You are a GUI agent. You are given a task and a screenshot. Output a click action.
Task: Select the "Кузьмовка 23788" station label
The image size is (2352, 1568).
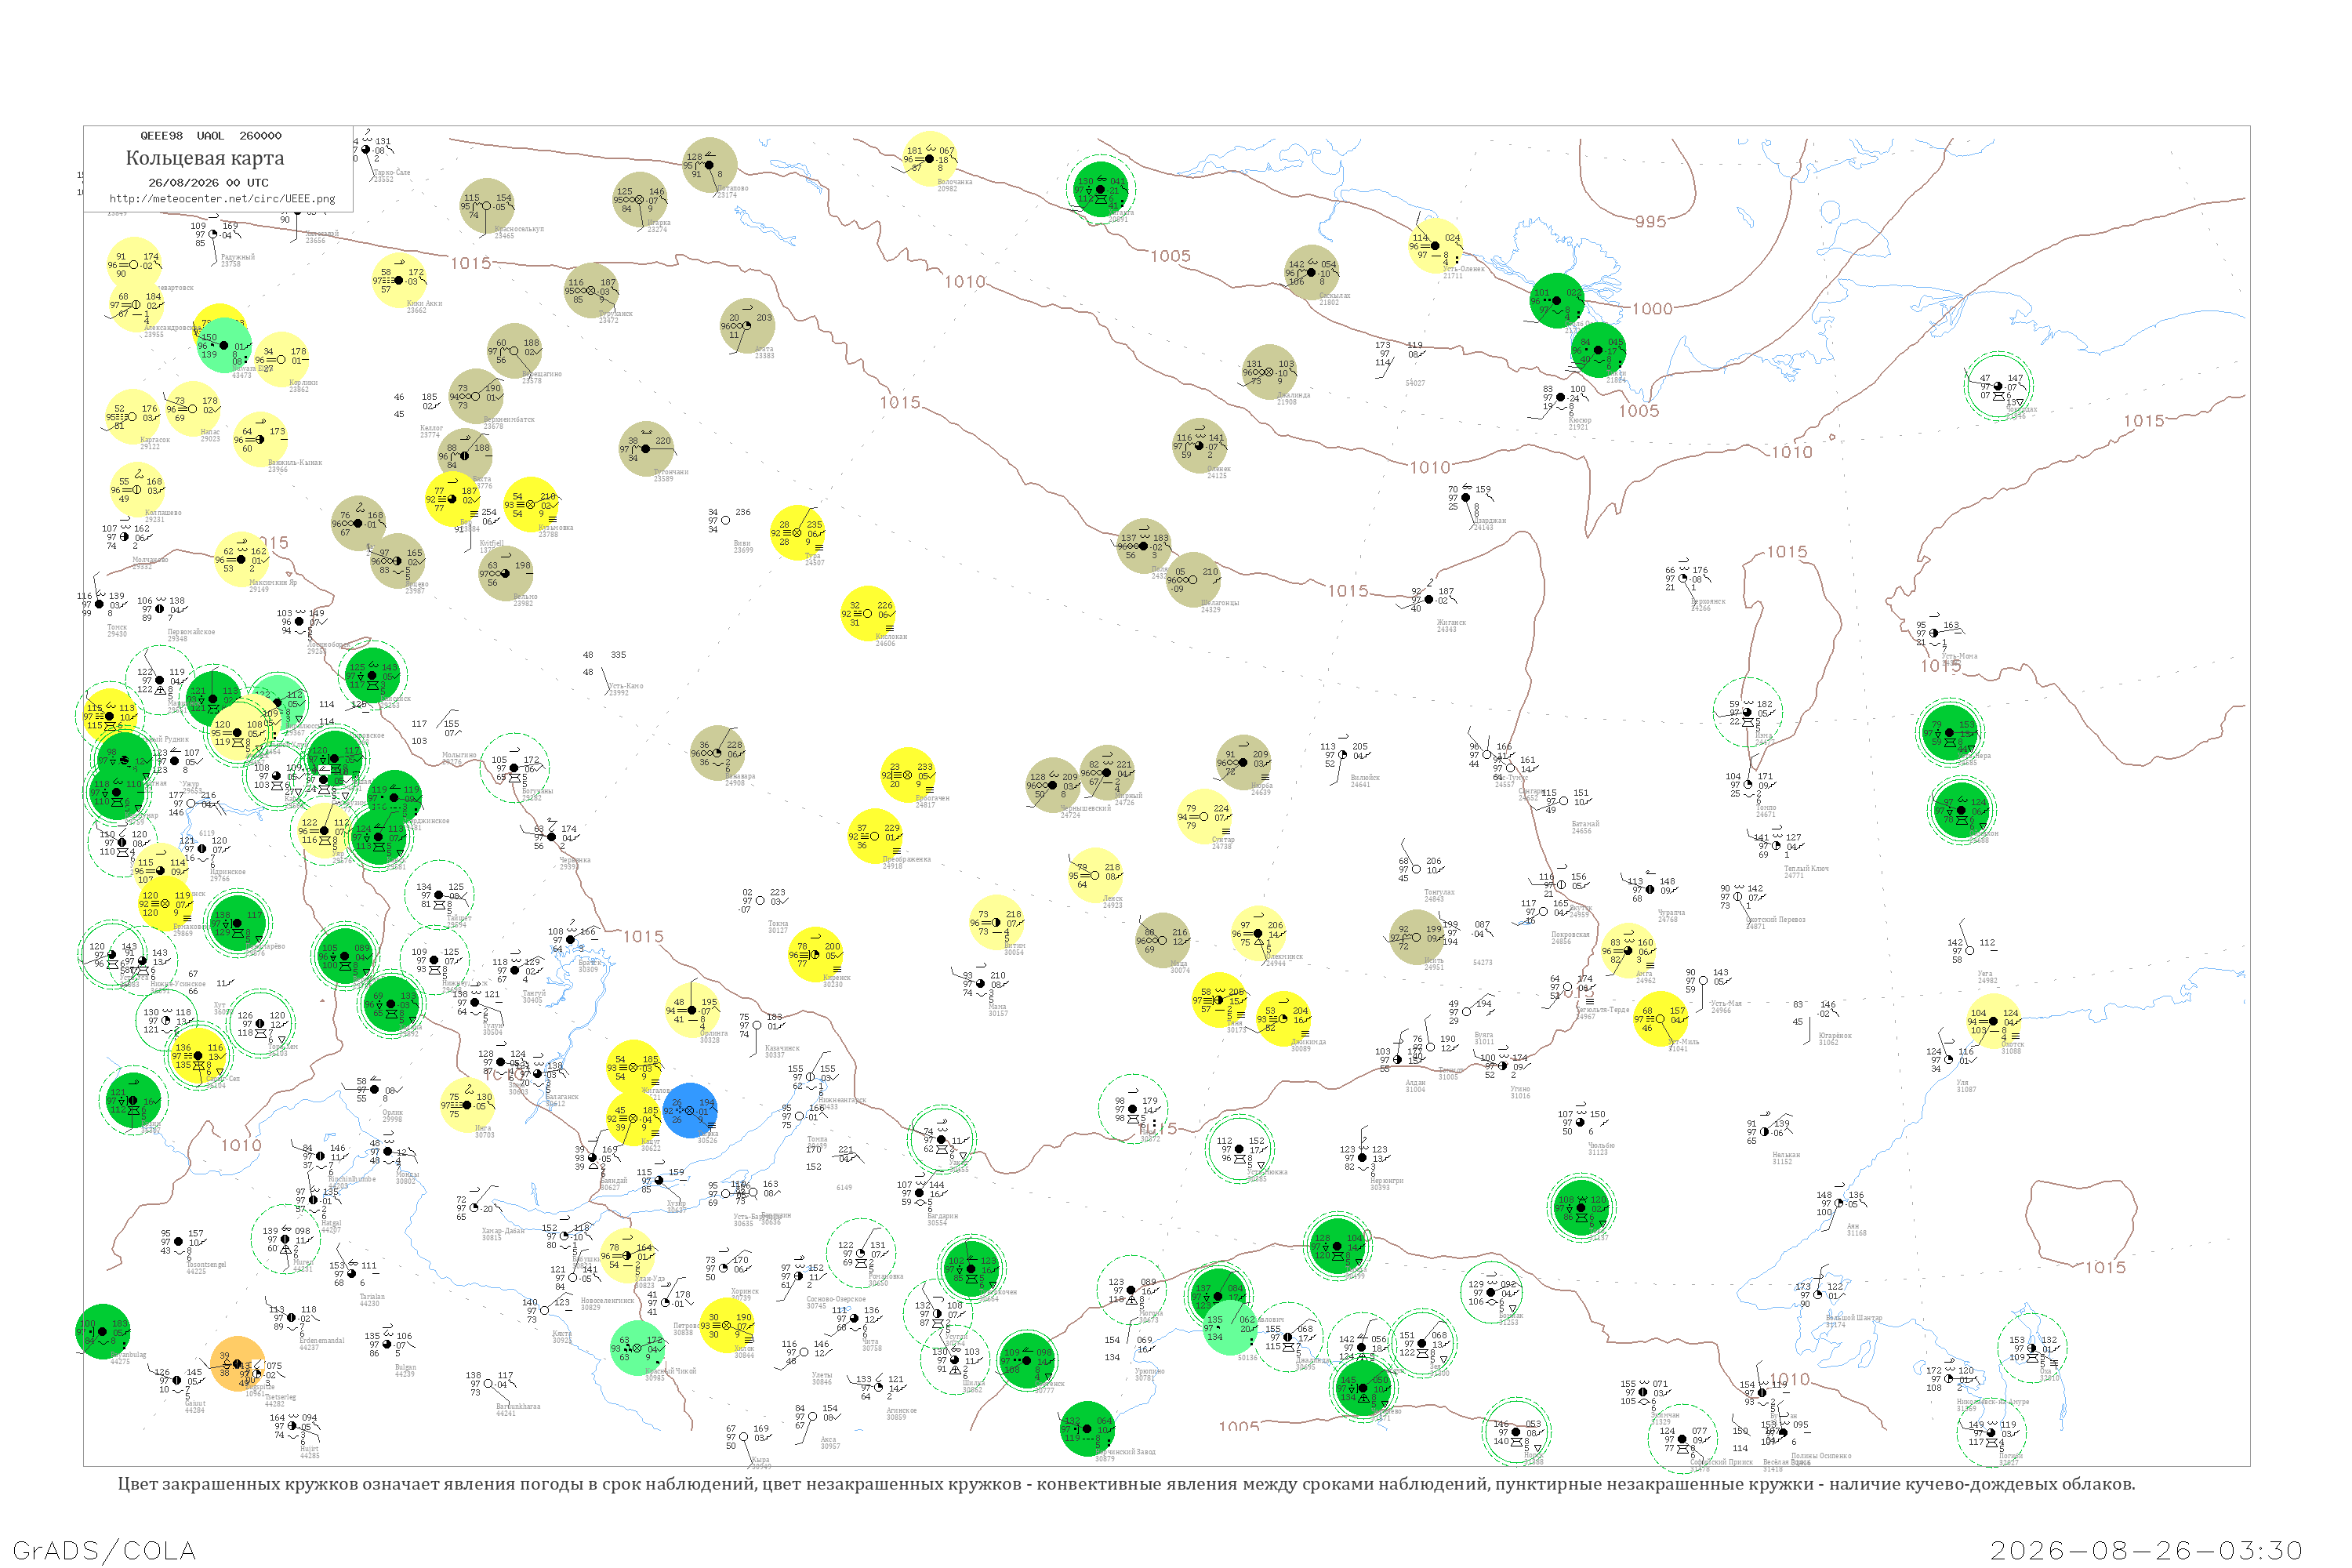point(555,530)
